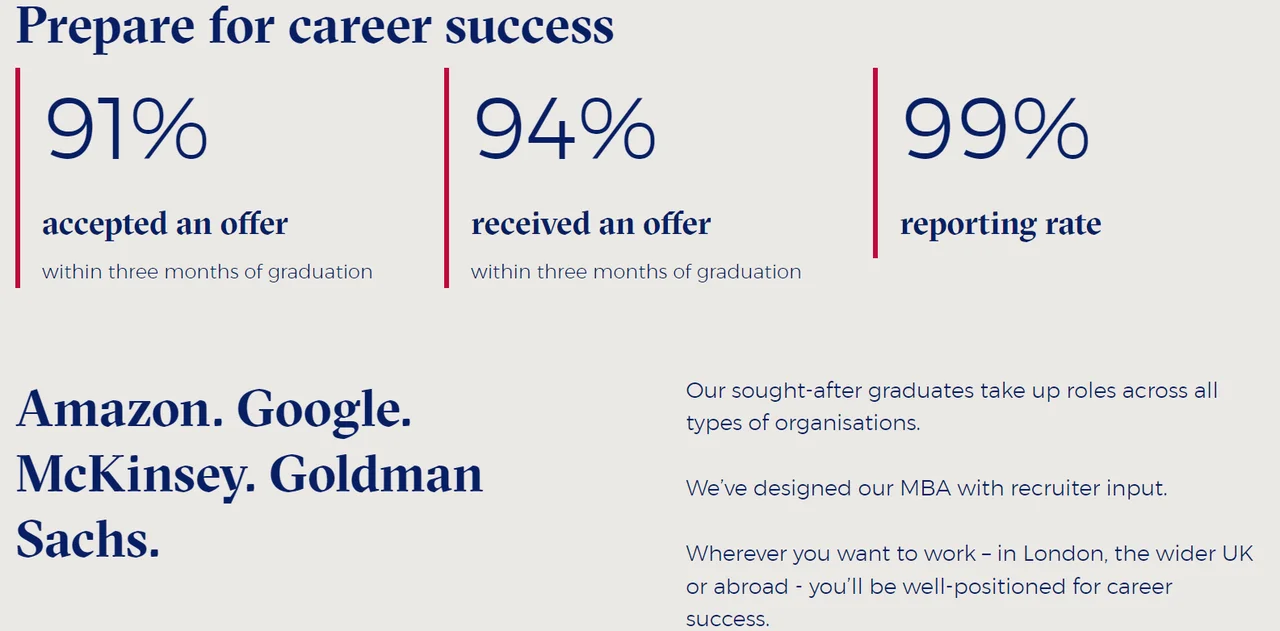Select the "reporting rate" label
Image resolution: width=1280 pixels, height=631 pixels.
(x=1000, y=224)
